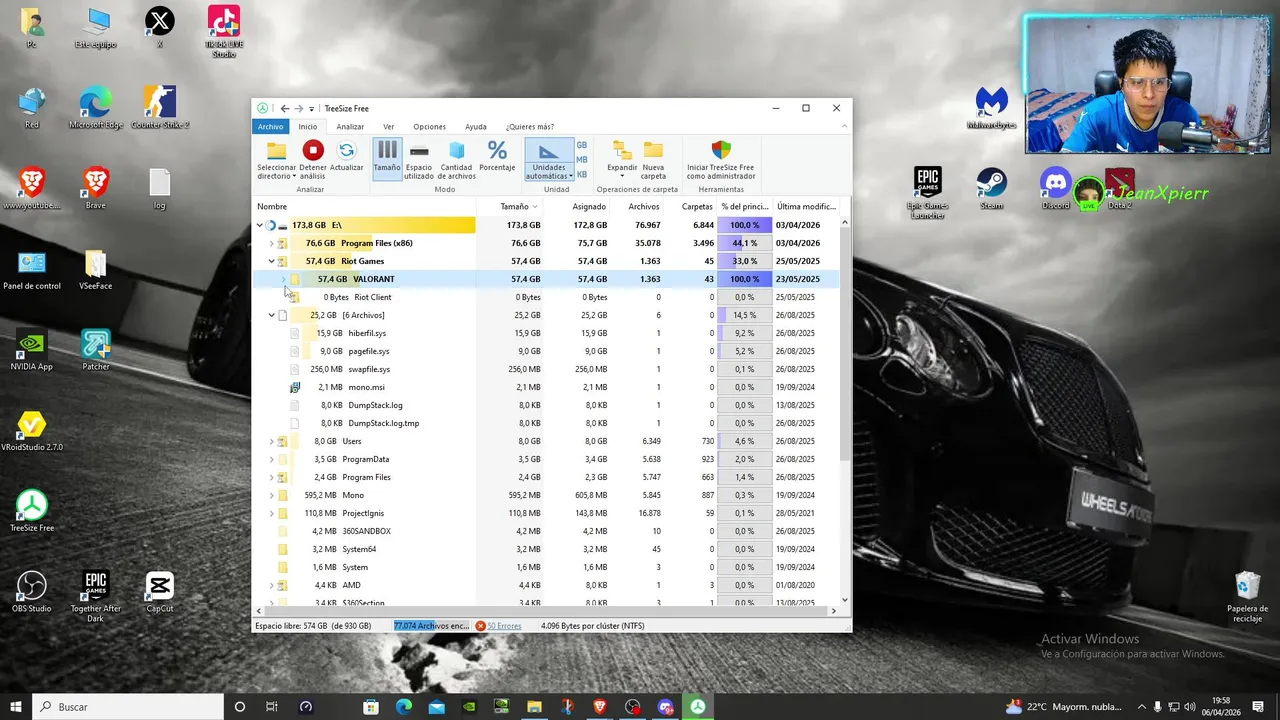This screenshot has height=720, width=1280.
Task: Open the VRoidStudio 2.7.0 desktop icon
Action: (x=32, y=430)
